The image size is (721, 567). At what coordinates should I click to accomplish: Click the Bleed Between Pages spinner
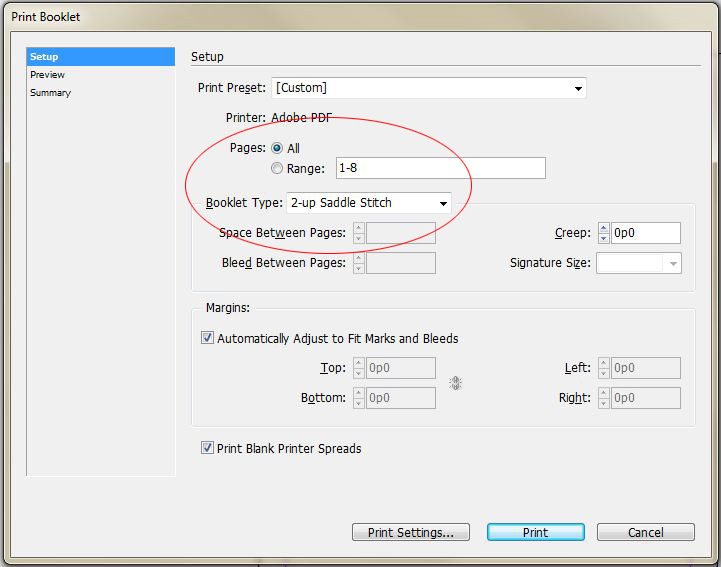(359, 263)
